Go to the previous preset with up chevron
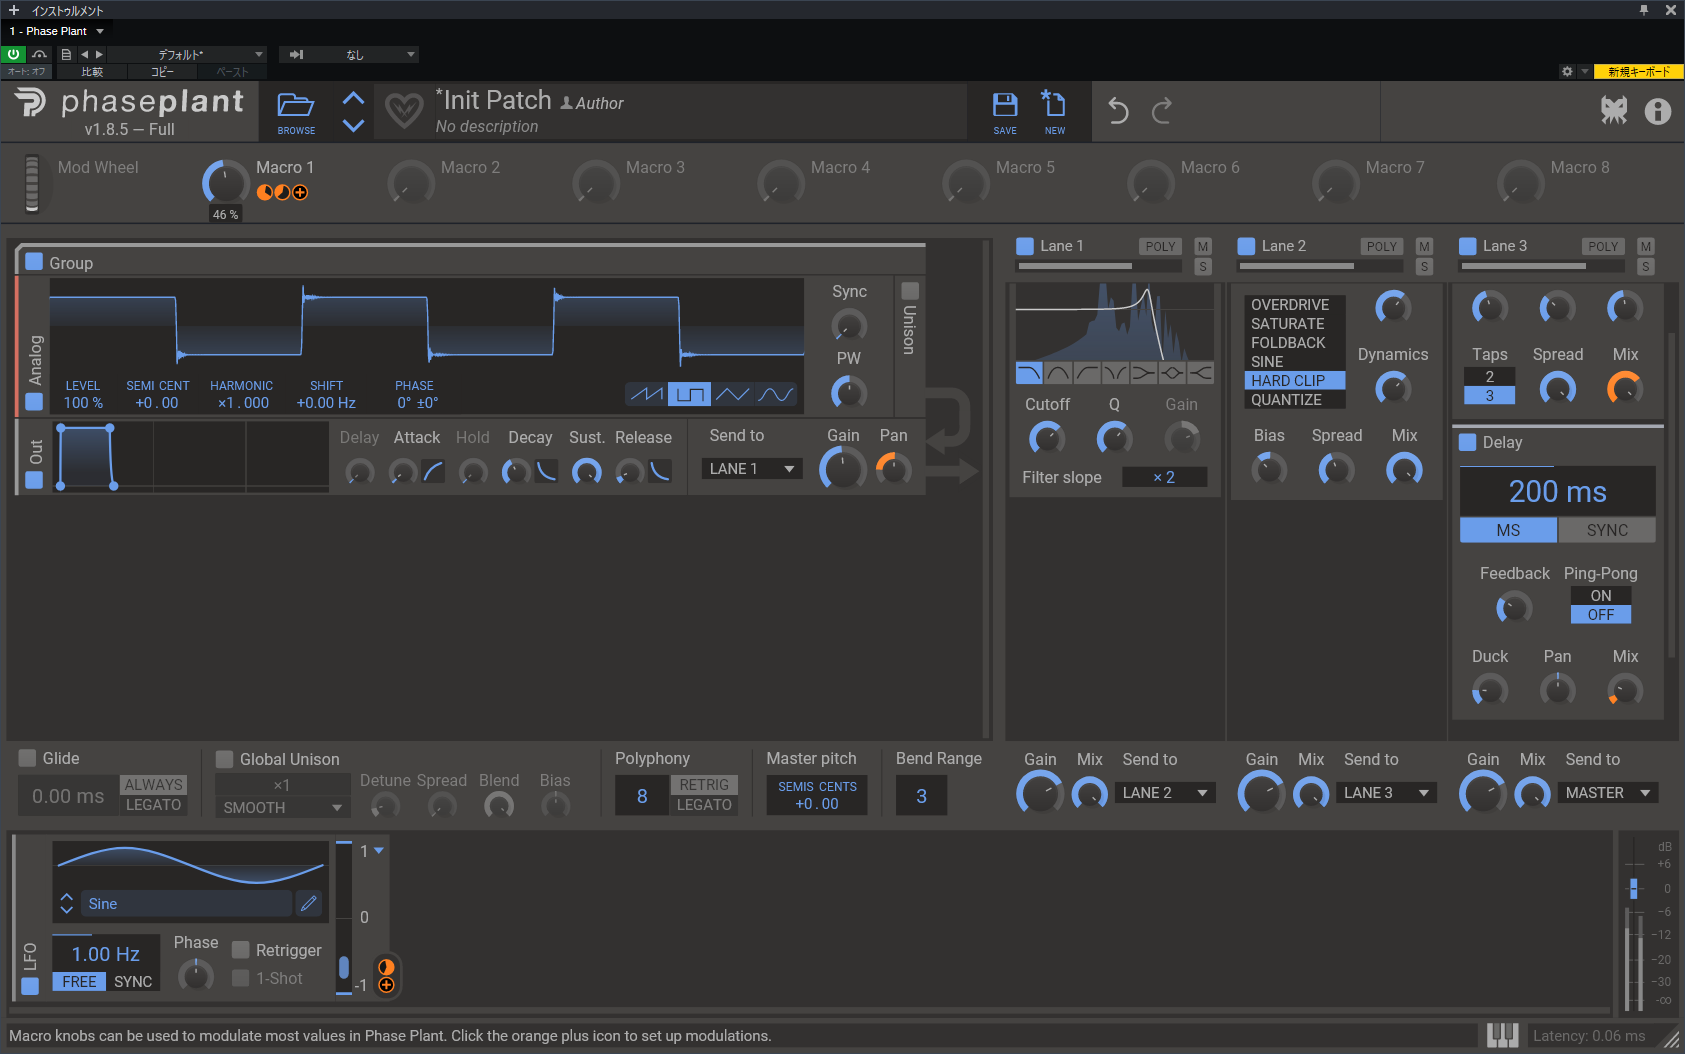Image resolution: width=1685 pixels, height=1054 pixels. [353, 98]
